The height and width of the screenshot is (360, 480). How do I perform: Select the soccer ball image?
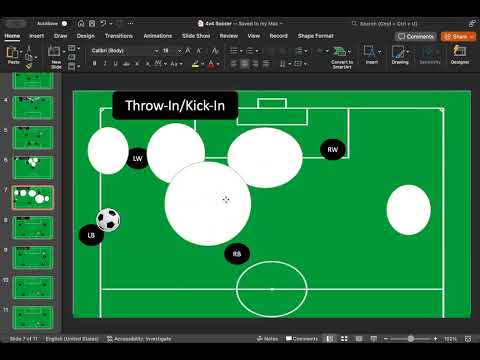pos(108,220)
